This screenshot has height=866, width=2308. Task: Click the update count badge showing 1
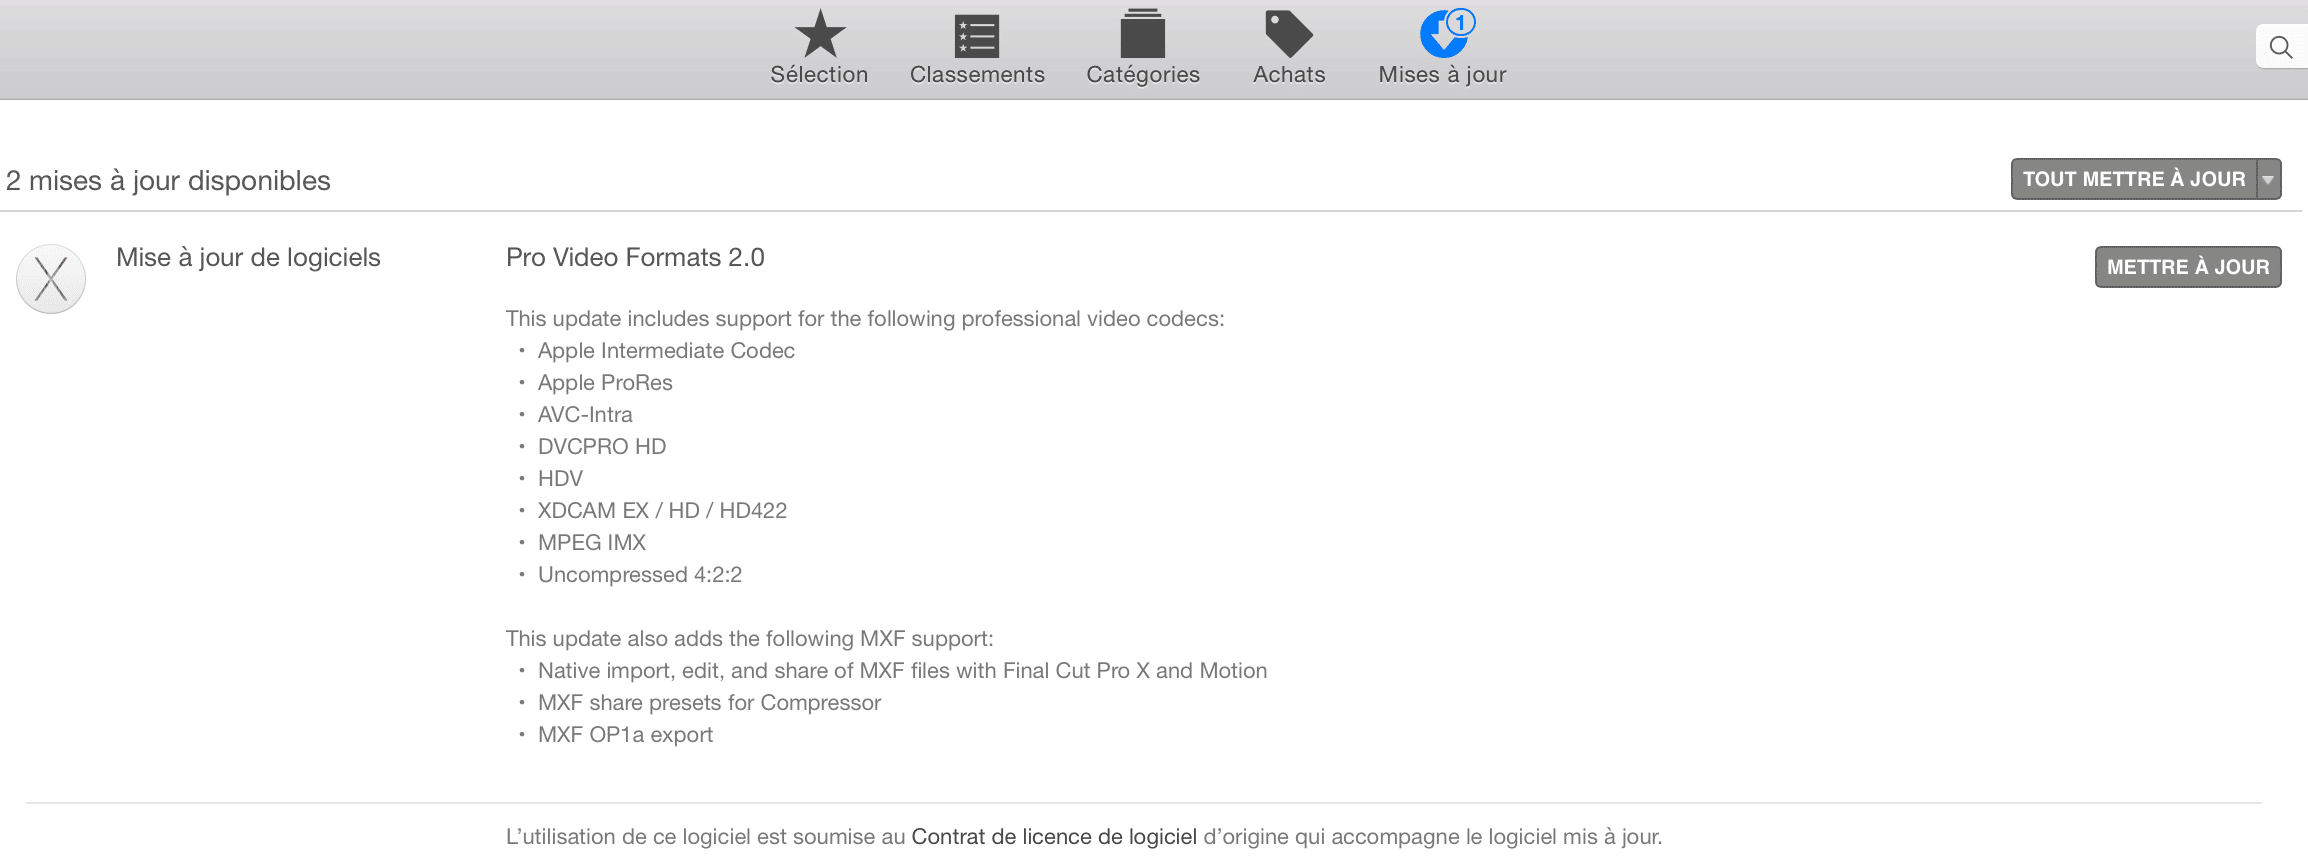1461,22
